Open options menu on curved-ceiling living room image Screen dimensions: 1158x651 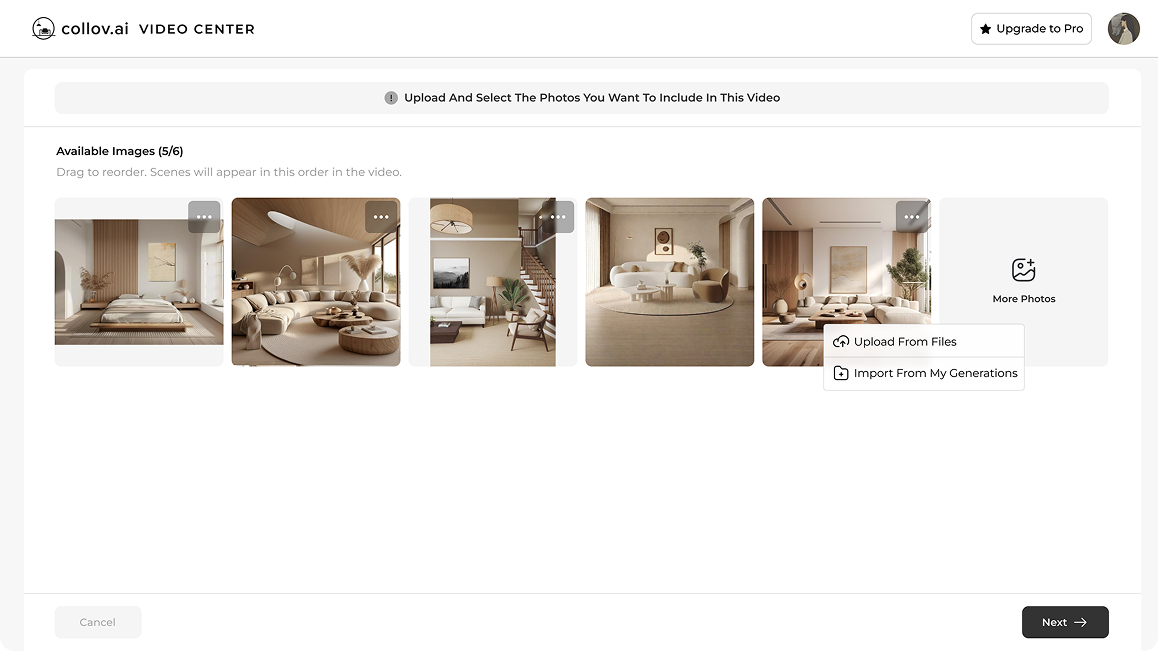point(381,217)
